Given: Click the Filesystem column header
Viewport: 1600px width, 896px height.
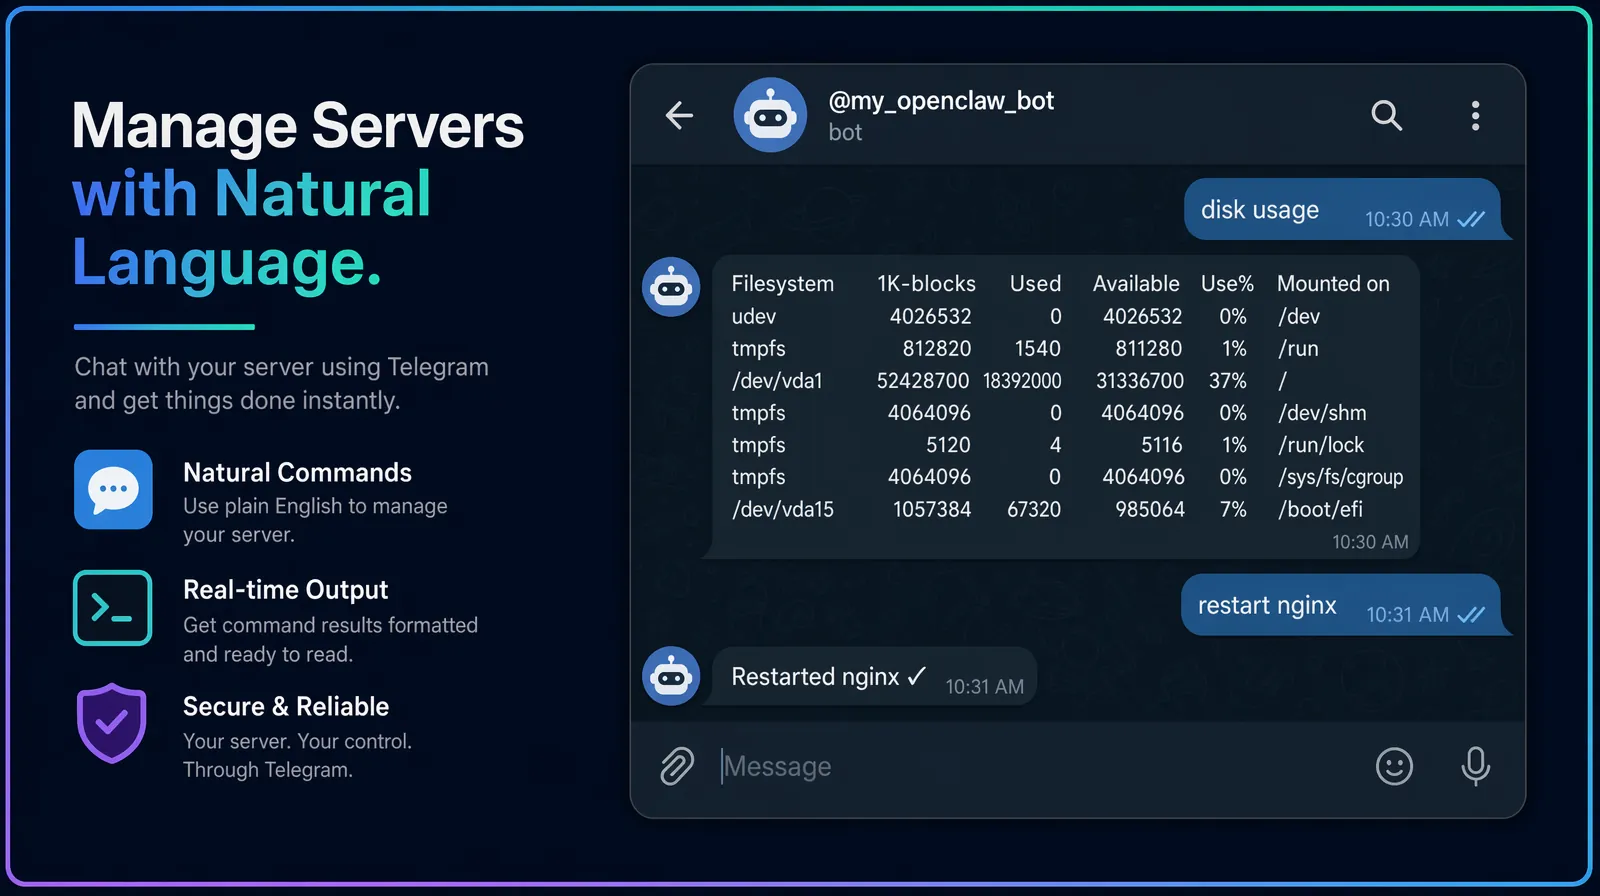Looking at the screenshot, I should coord(783,284).
